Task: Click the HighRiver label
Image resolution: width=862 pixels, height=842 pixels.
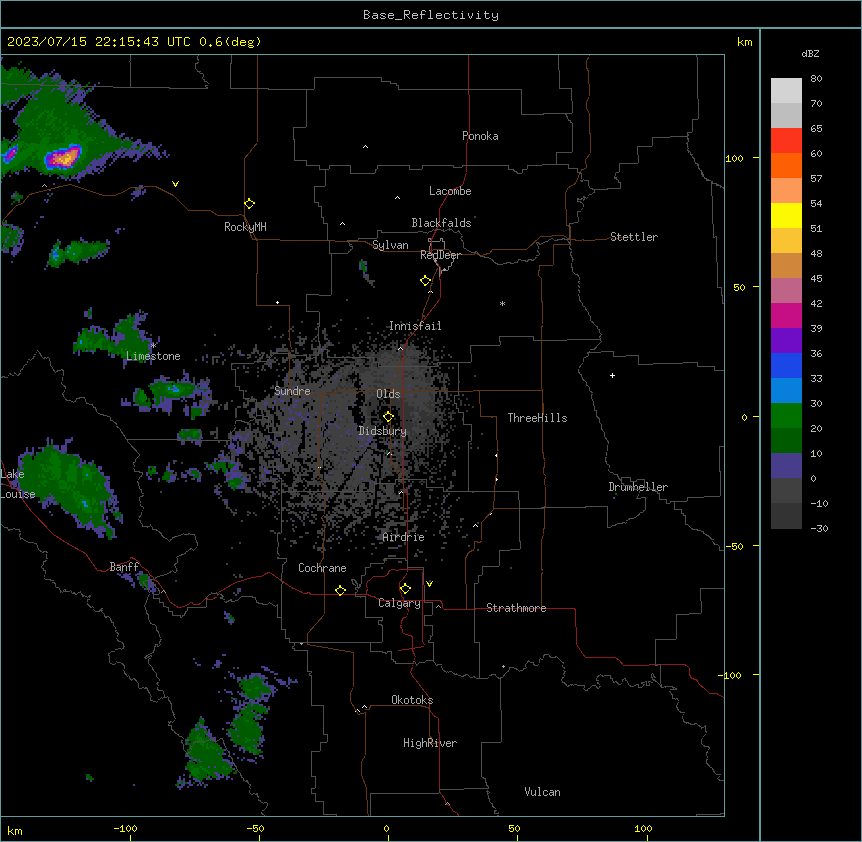Action: pyautogui.click(x=430, y=743)
